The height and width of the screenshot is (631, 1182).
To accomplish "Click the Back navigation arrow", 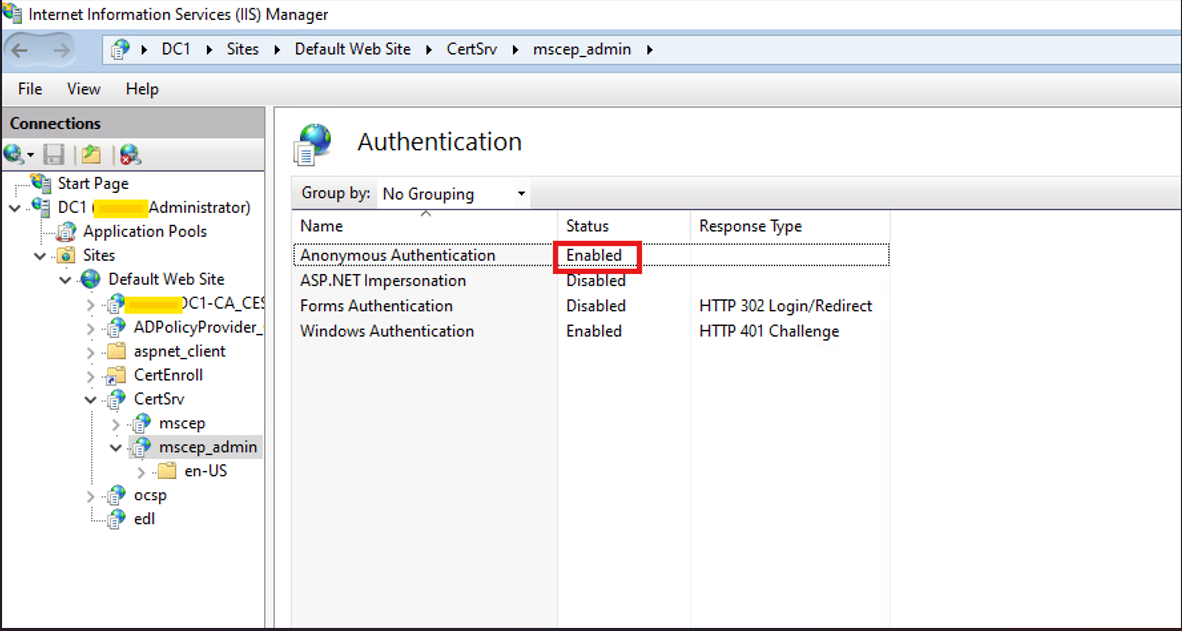I will coord(20,49).
